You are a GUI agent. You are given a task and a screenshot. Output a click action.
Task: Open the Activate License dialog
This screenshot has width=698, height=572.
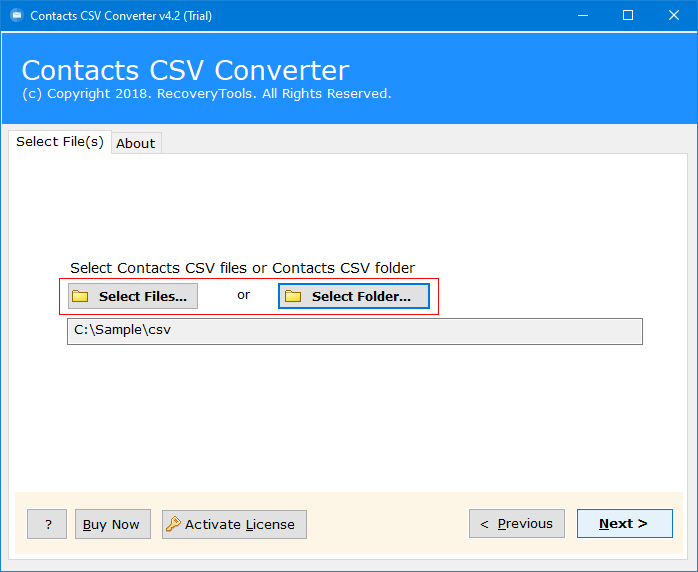click(234, 524)
